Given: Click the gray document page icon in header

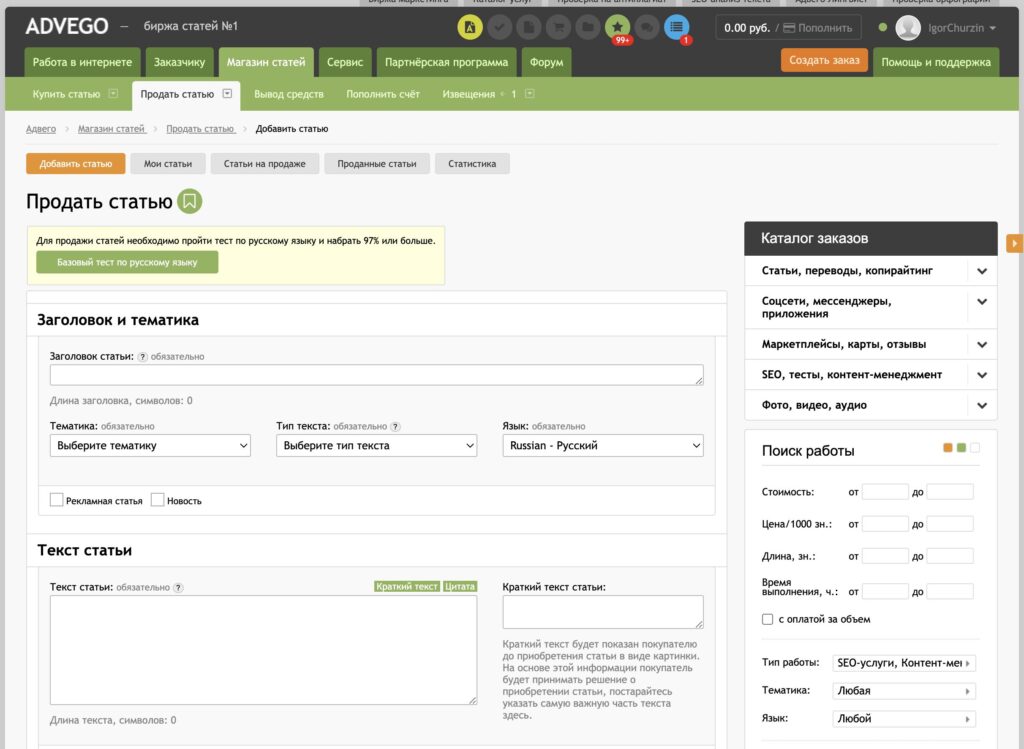Looking at the screenshot, I should [x=528, y=27].
